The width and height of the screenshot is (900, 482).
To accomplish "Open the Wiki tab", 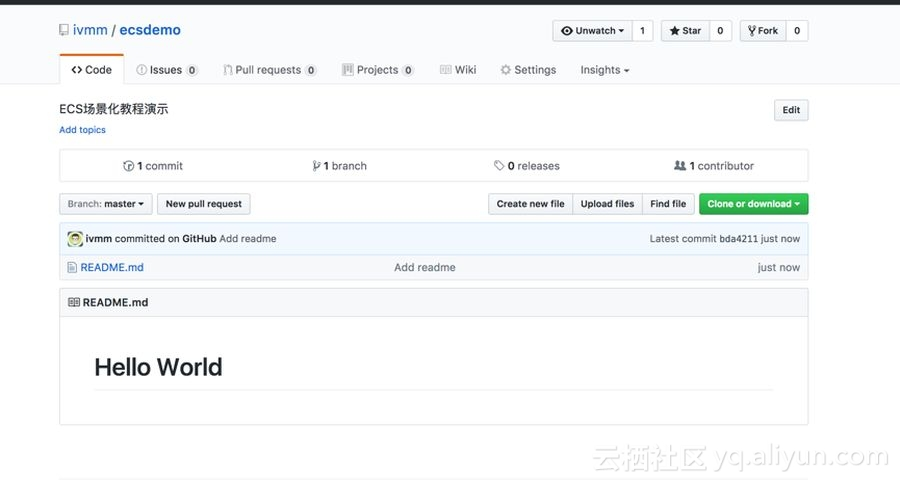I will 458,70.
